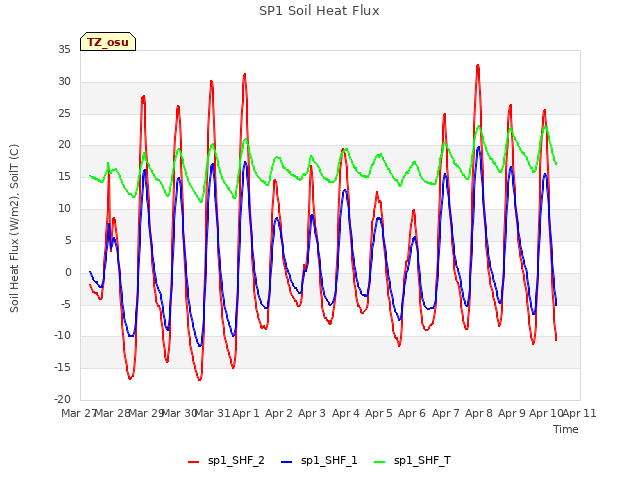
Task: Click the 30 y-axis tick label
Action: point(64,82)
